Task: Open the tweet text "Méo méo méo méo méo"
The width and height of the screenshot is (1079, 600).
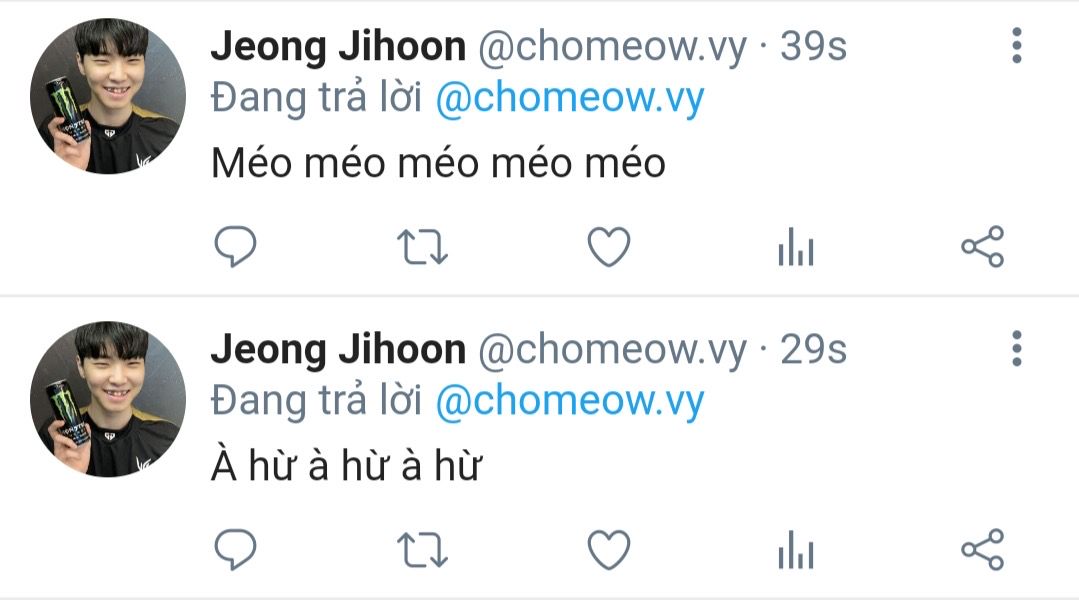Action: point(438,163)
